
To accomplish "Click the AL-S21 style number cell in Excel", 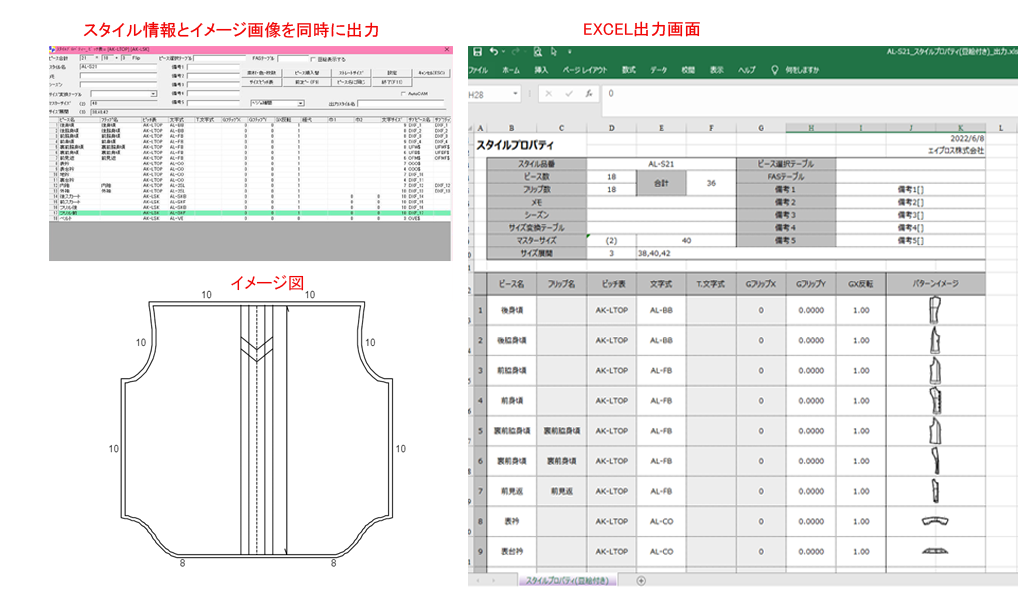I will [x=661, y=164].
